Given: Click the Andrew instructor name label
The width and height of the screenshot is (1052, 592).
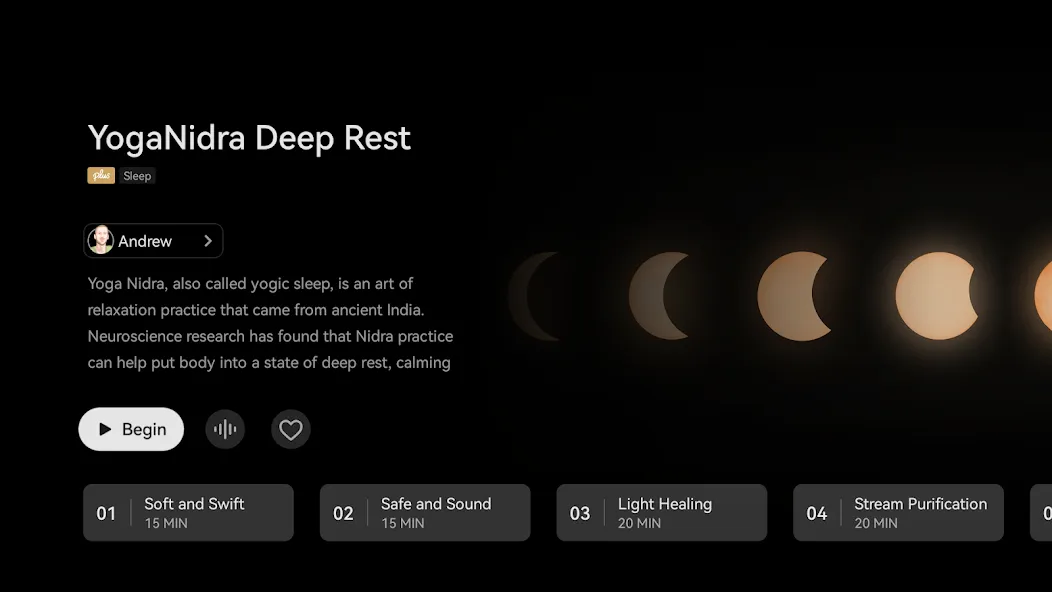Looking at the screenshot, I should coord(145,241).
